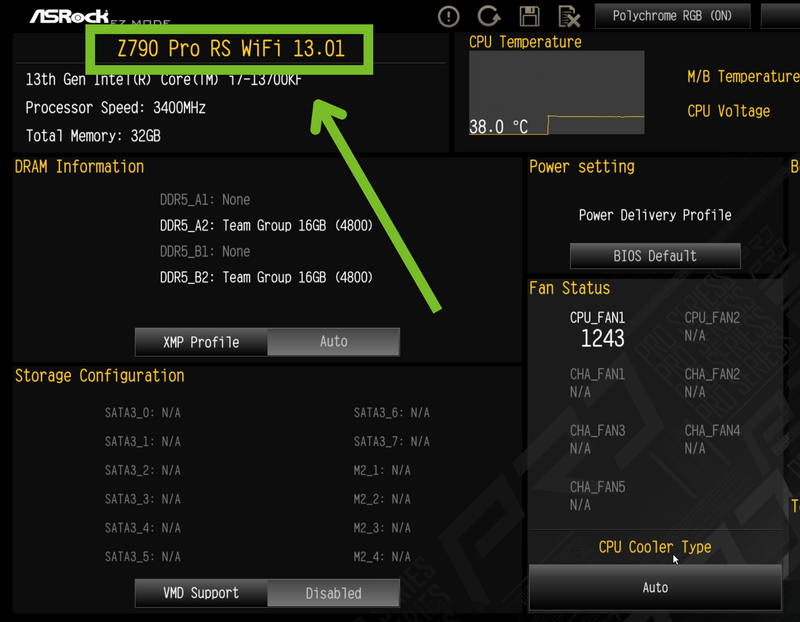Click the BIOS Default button

click(x=655, y=255)
